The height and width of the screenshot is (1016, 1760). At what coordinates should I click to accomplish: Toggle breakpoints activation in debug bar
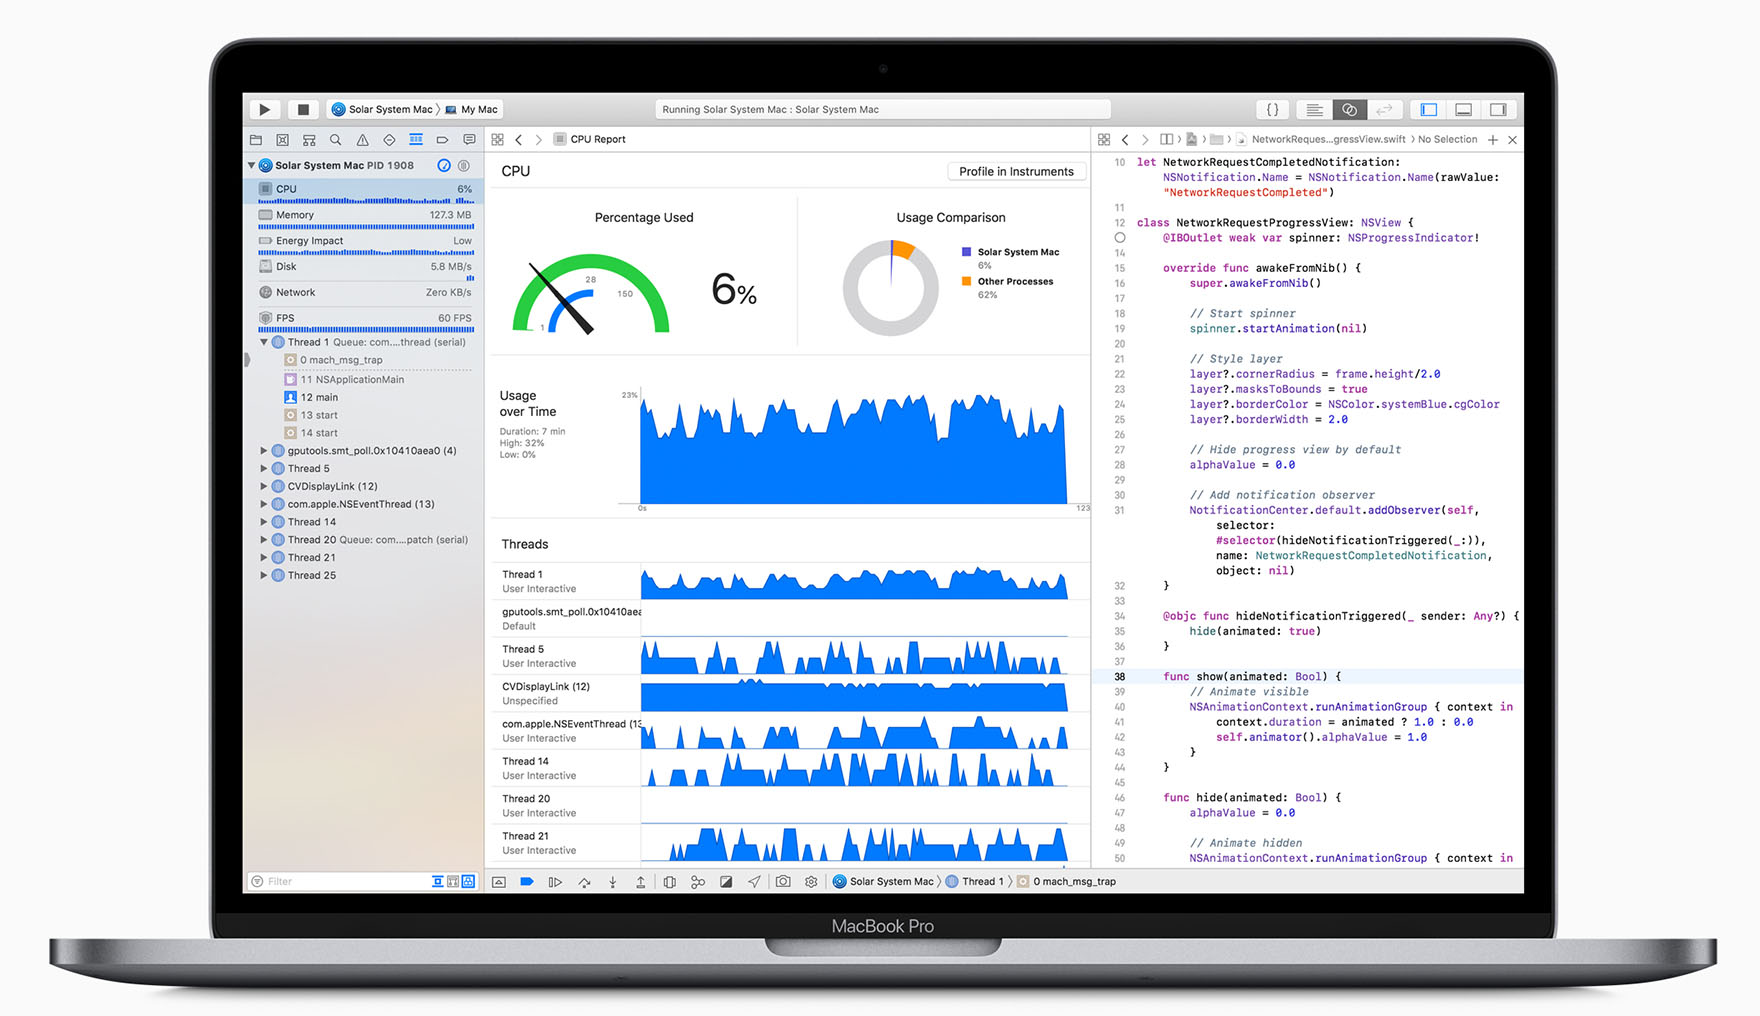coord(527,882)
